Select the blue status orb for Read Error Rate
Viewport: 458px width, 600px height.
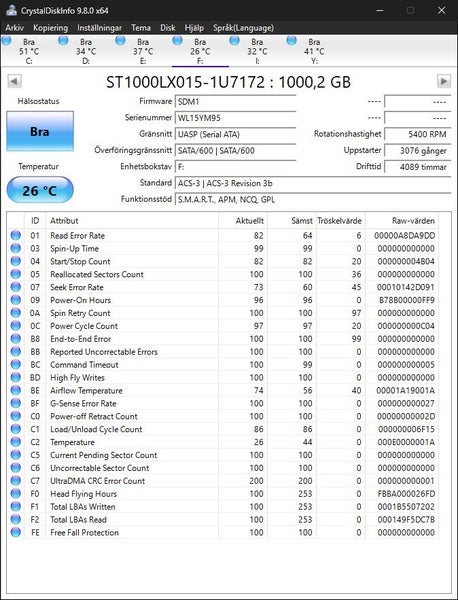pos(16,235)
